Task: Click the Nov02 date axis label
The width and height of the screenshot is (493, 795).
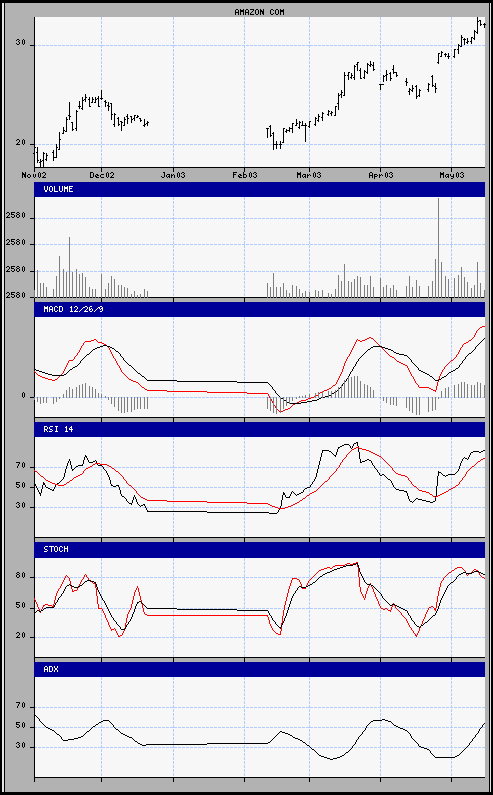Action: (x=34, y=175)
